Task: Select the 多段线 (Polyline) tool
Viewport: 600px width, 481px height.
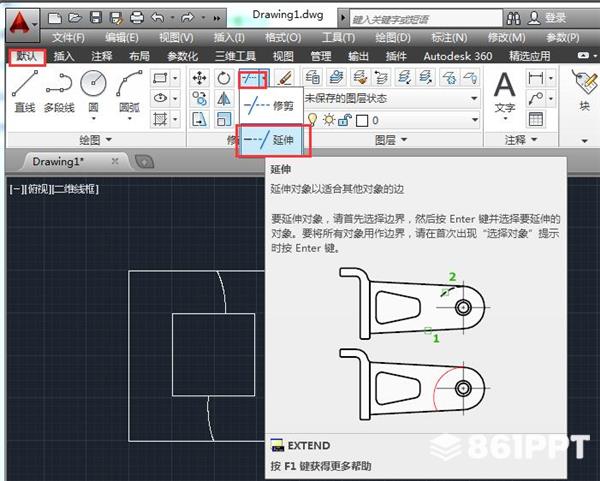Action: 59,92
